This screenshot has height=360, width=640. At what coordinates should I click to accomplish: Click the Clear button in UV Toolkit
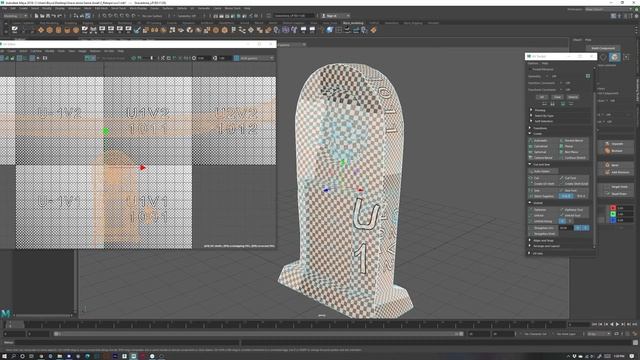tap(557, 97)
